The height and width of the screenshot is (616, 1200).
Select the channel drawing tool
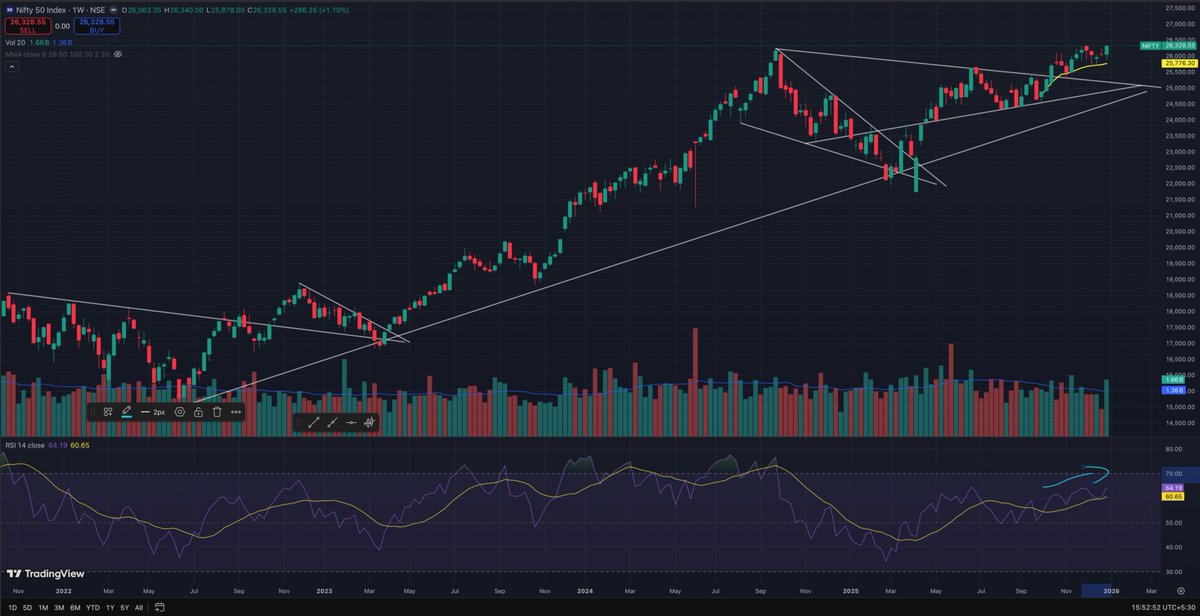click(370, 423)
